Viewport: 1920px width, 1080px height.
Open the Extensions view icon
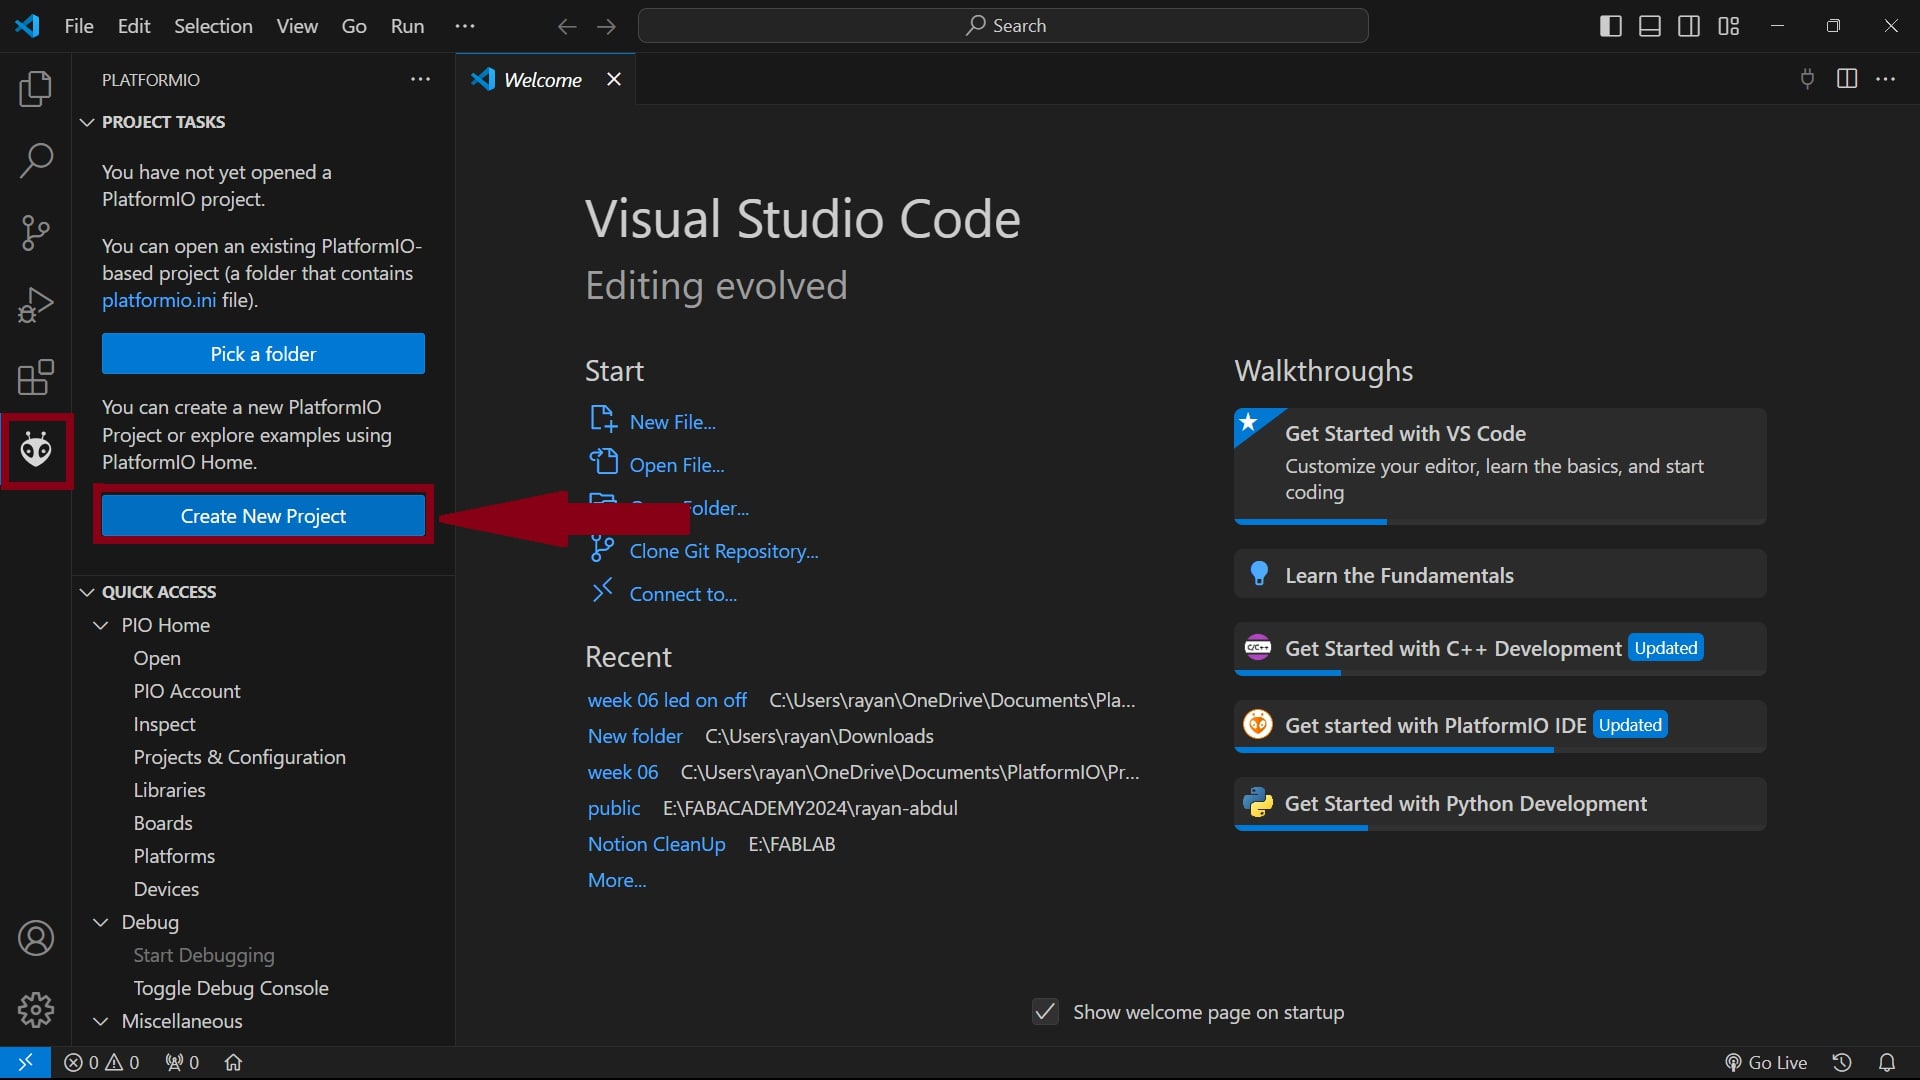[36, 378]
